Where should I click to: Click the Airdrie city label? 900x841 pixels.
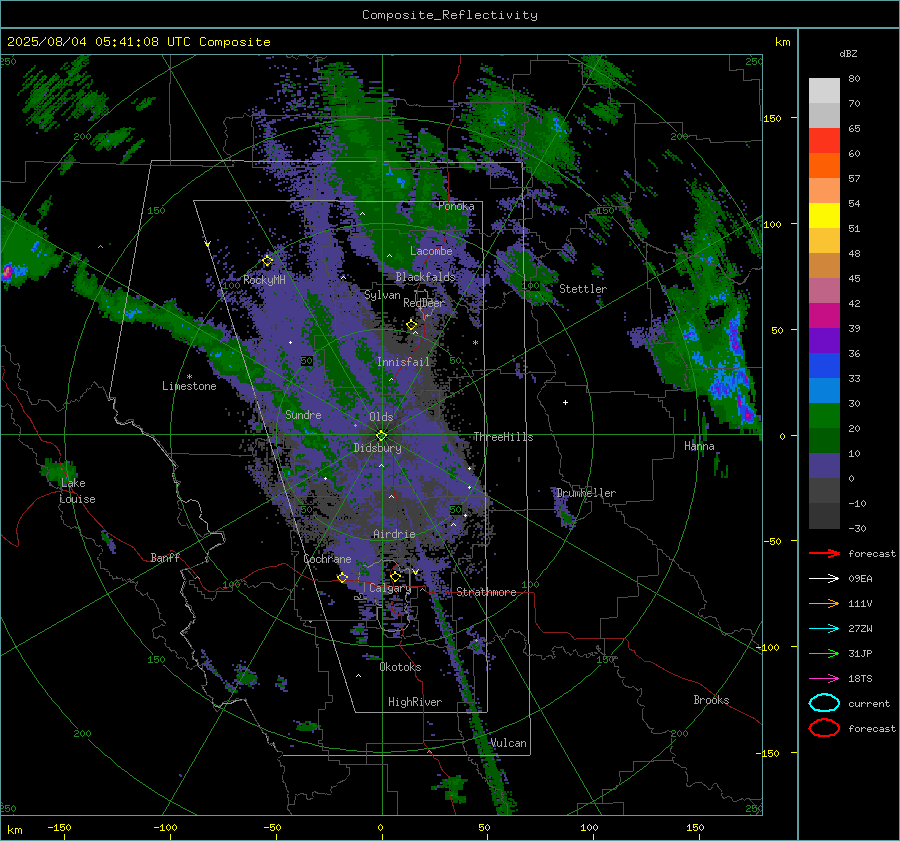pos(394,534)
